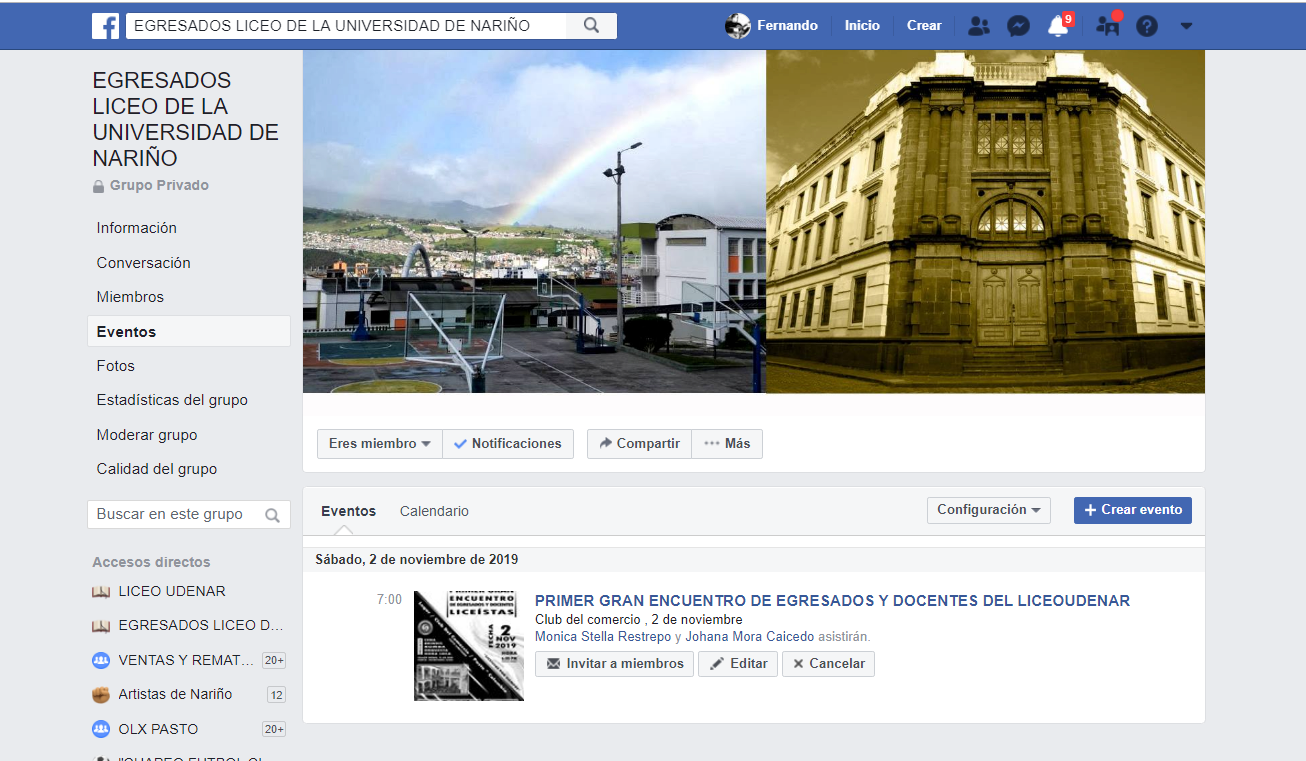
Task: Open Fernando's profile picture
Action: pyautogui.click(x=738, y=26)
